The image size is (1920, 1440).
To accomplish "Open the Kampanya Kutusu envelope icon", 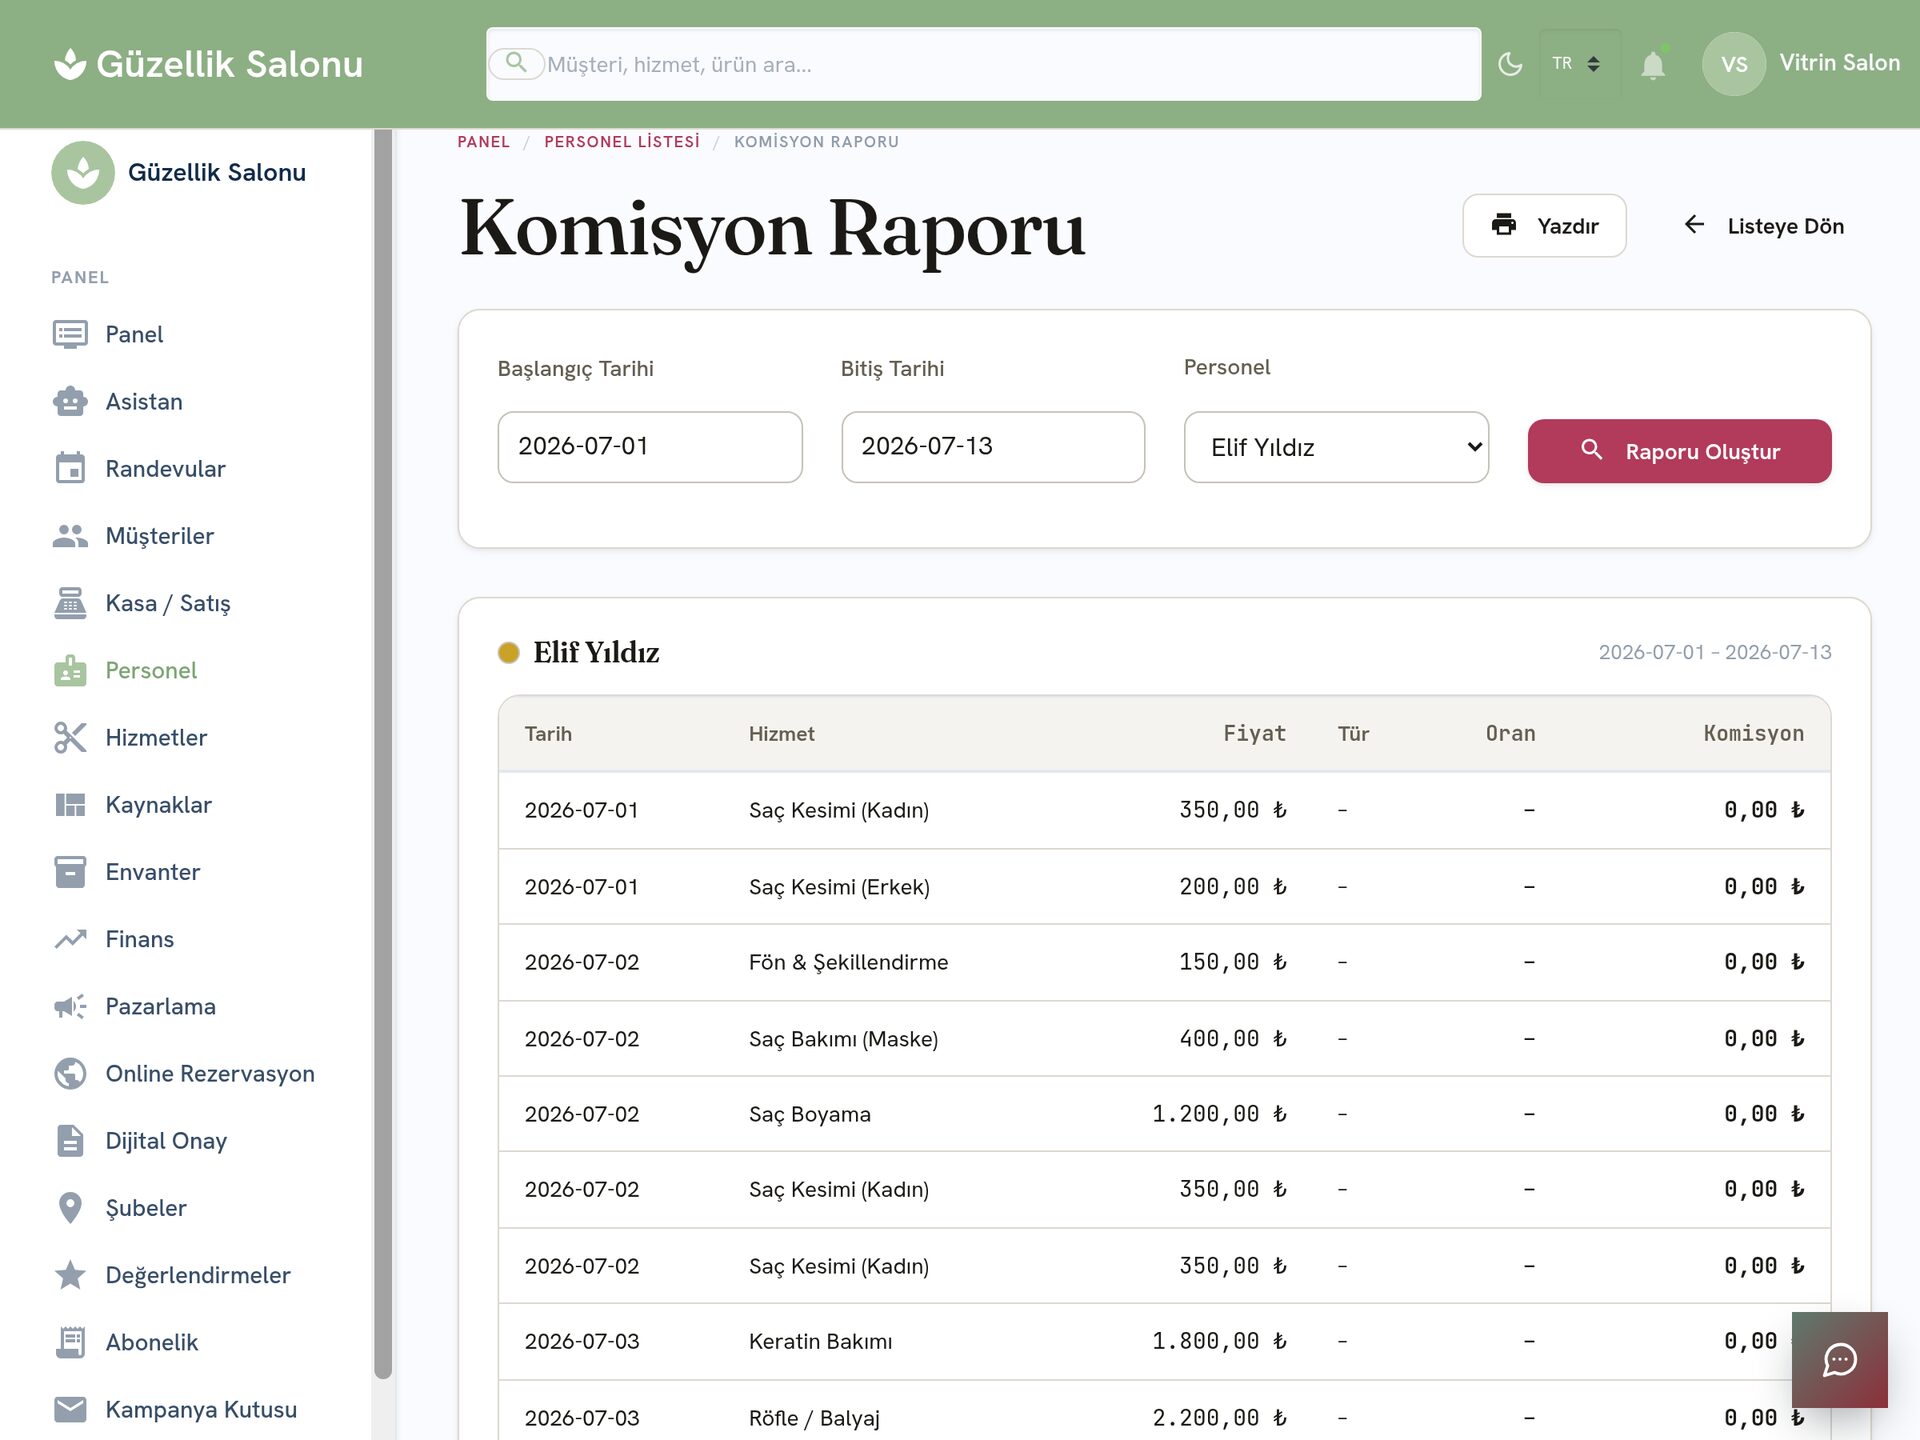I will 70,1409.
